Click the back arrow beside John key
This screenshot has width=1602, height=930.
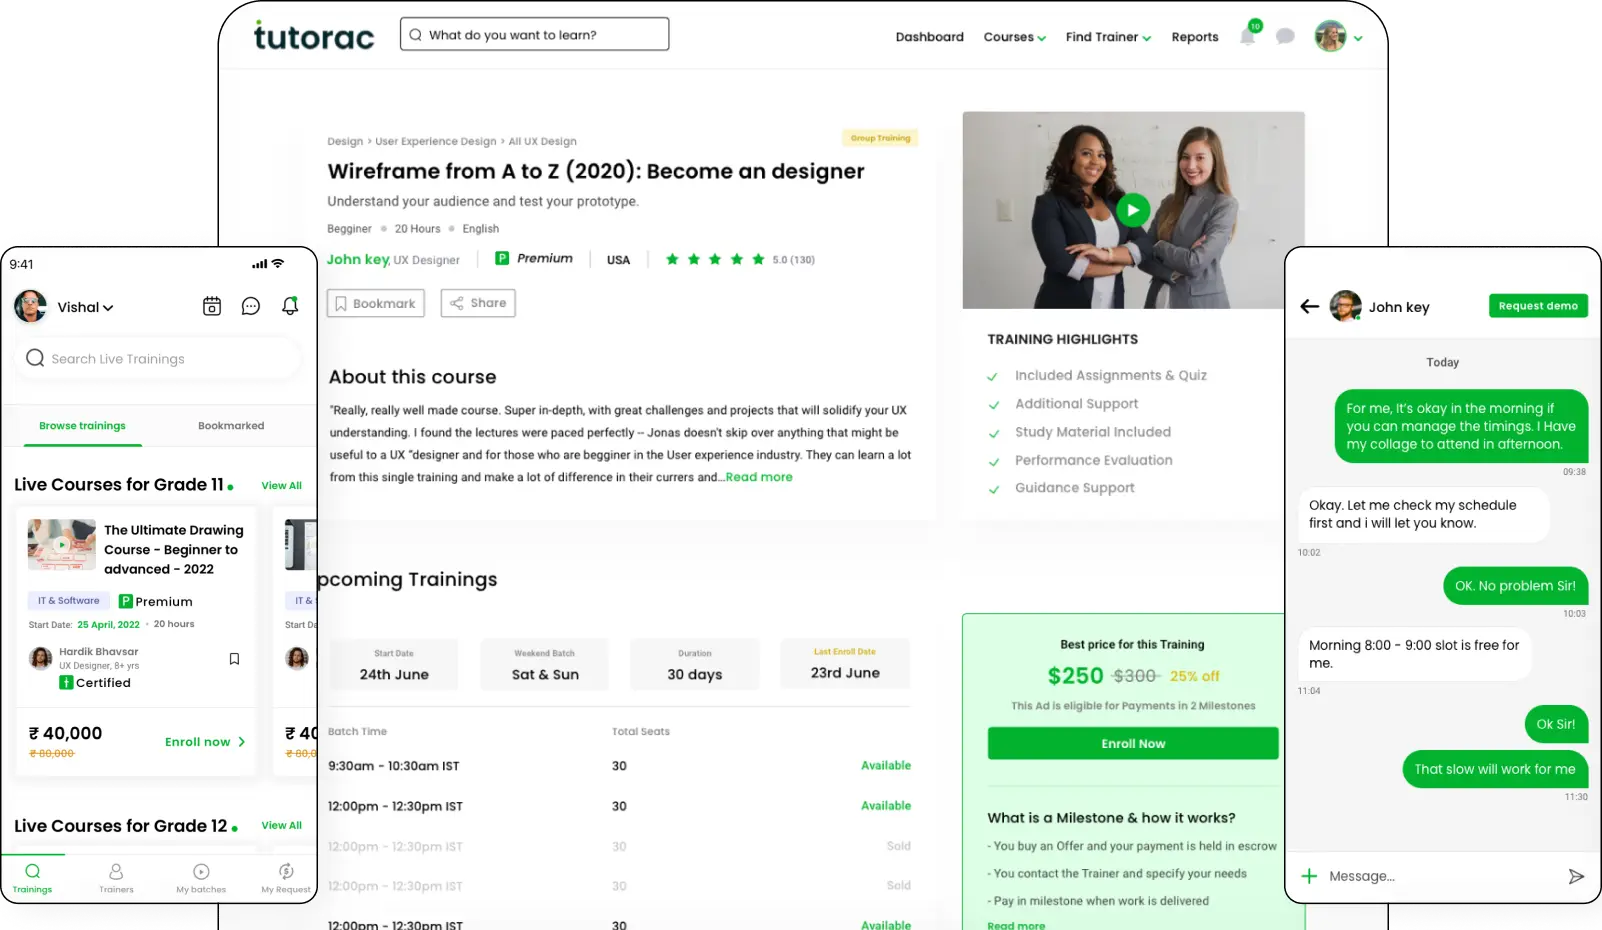point(1309,307)
